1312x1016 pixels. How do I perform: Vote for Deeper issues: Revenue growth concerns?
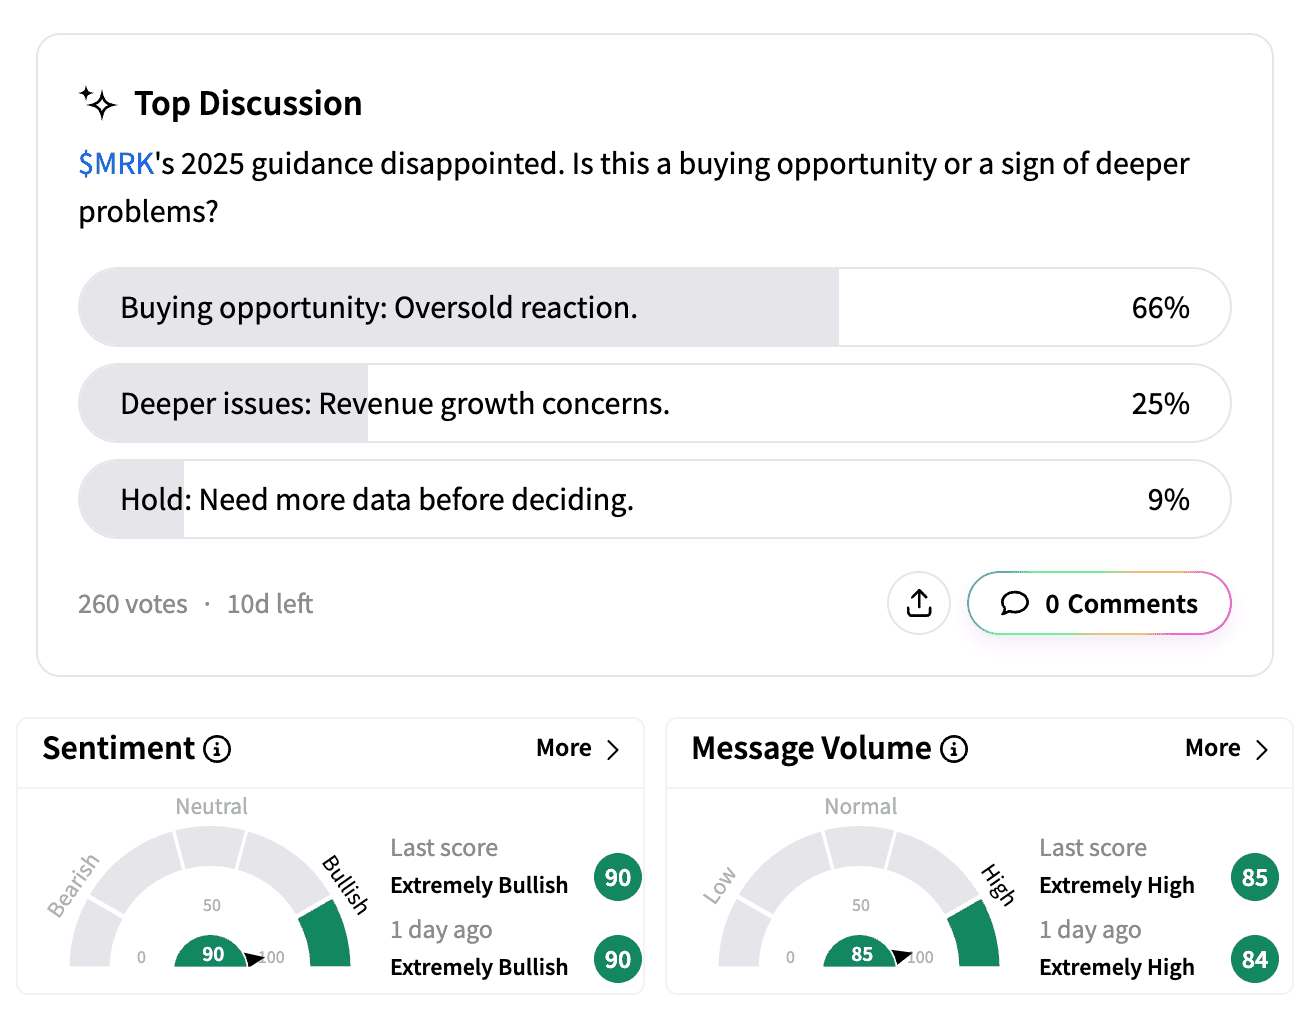point(654,403)
